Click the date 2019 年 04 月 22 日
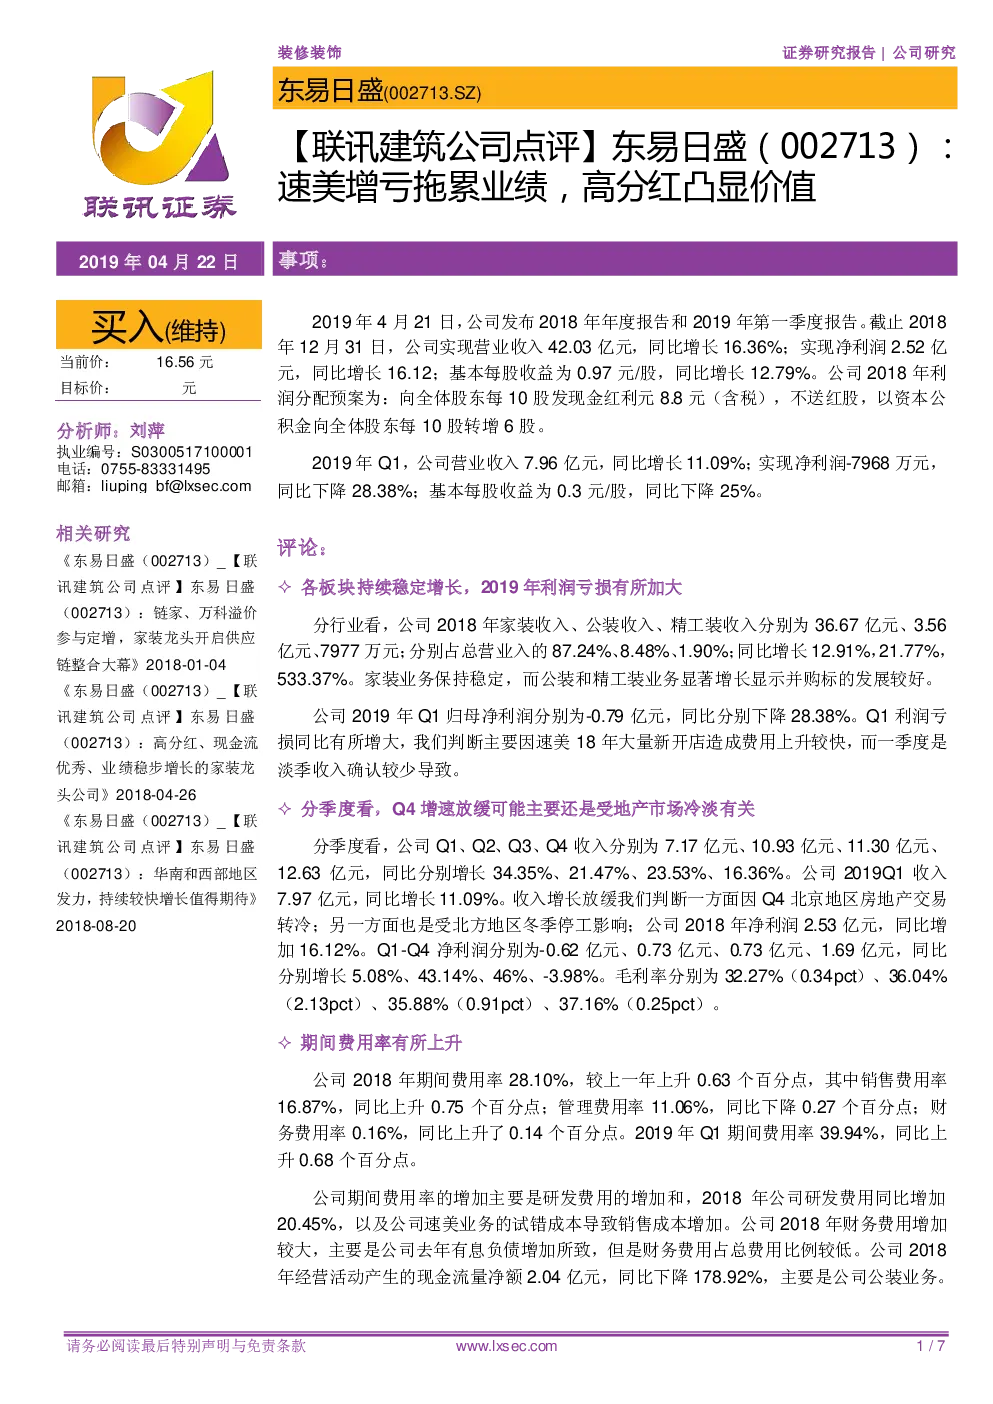Image resolution: width=993 pixels, height=1404 pixels. click(x=159, y=261)
